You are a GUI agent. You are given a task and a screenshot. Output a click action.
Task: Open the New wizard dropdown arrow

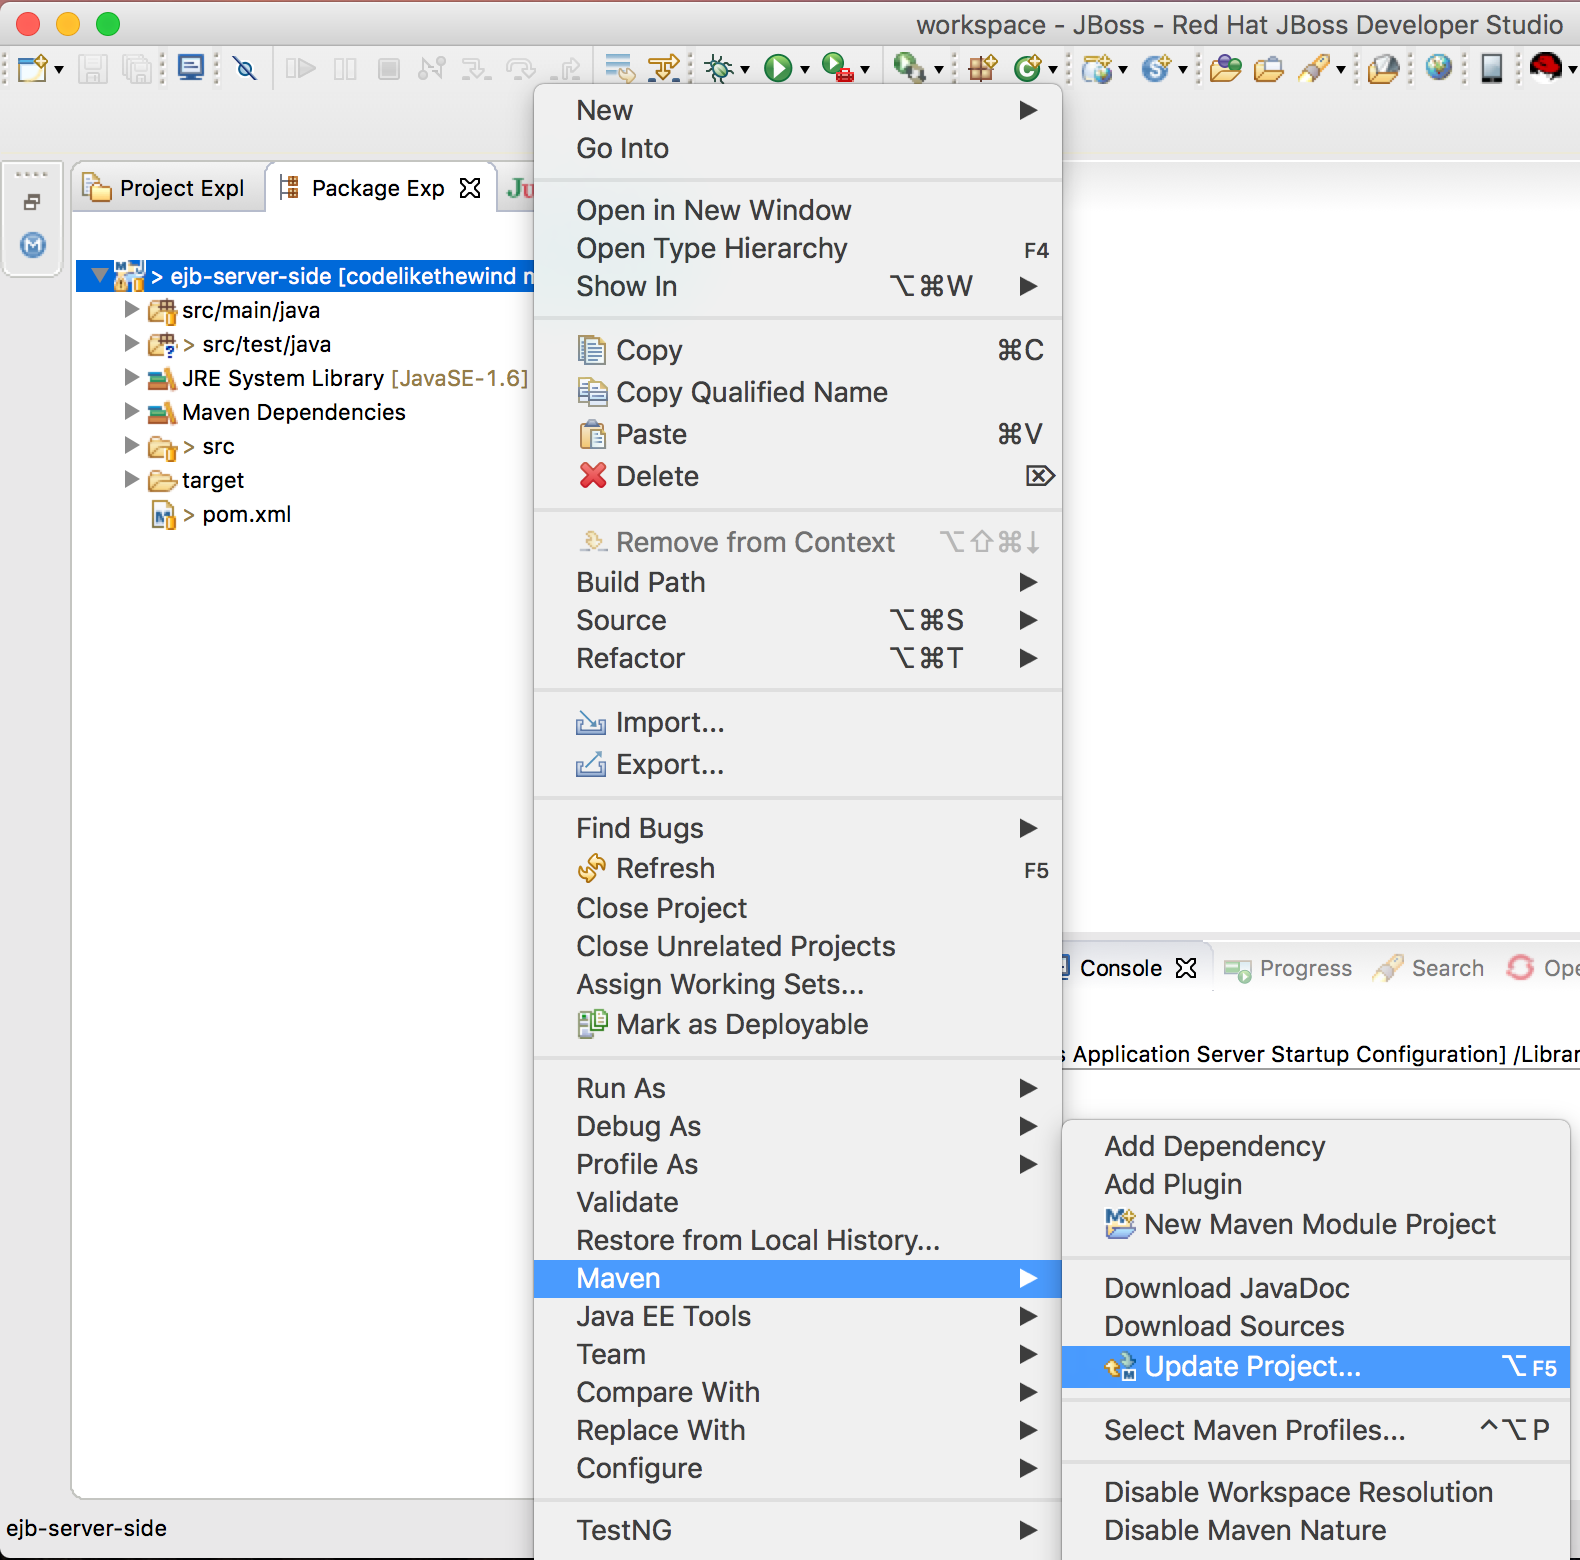click(59, 69)
